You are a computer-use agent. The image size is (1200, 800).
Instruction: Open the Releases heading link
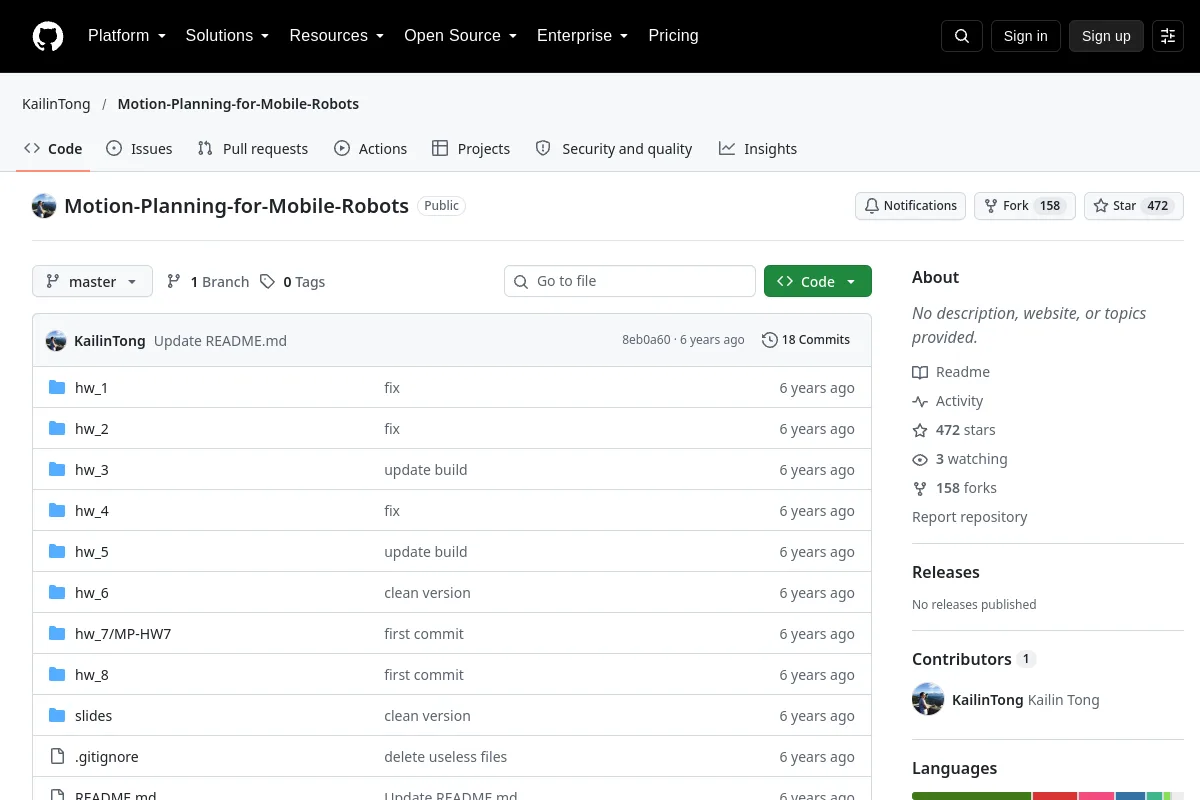[x=945, y=572]
